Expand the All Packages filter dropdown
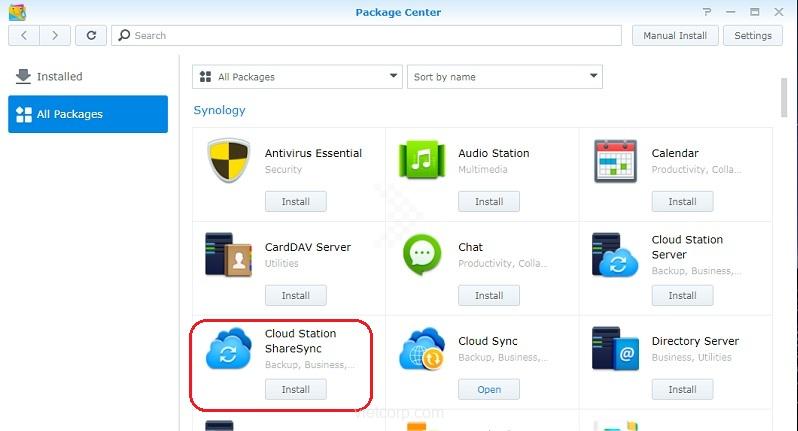798x431 pixels. [296, 77]
